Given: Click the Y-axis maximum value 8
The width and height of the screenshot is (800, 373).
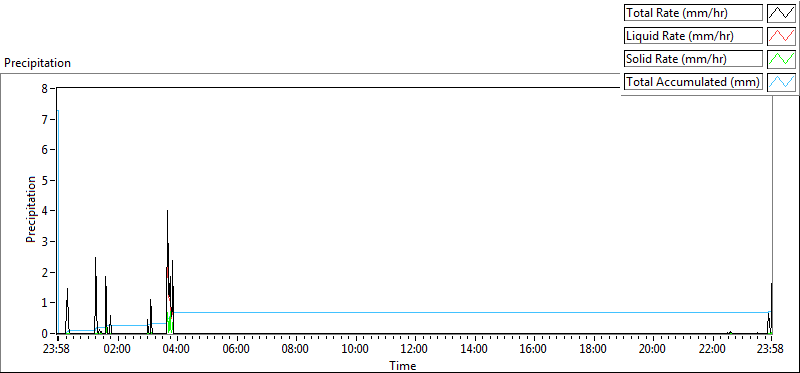Looking at the screenshot, I should pyautogui.click(x=44, y=89).
